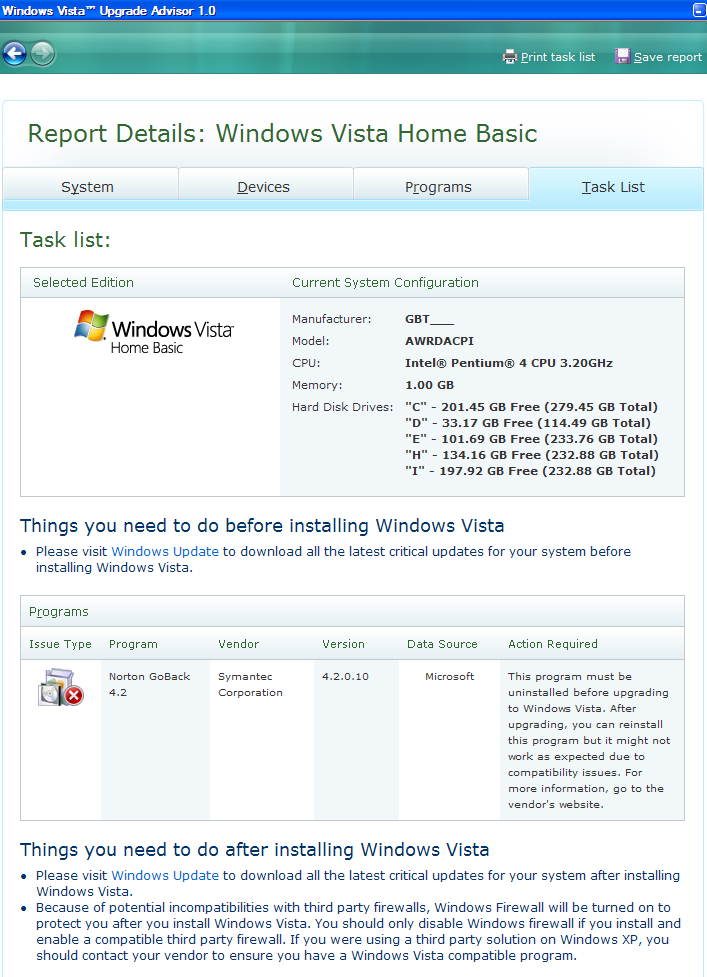
Task: Click the Things you need to do after installing heading
Action: click(x=254, y=850)
